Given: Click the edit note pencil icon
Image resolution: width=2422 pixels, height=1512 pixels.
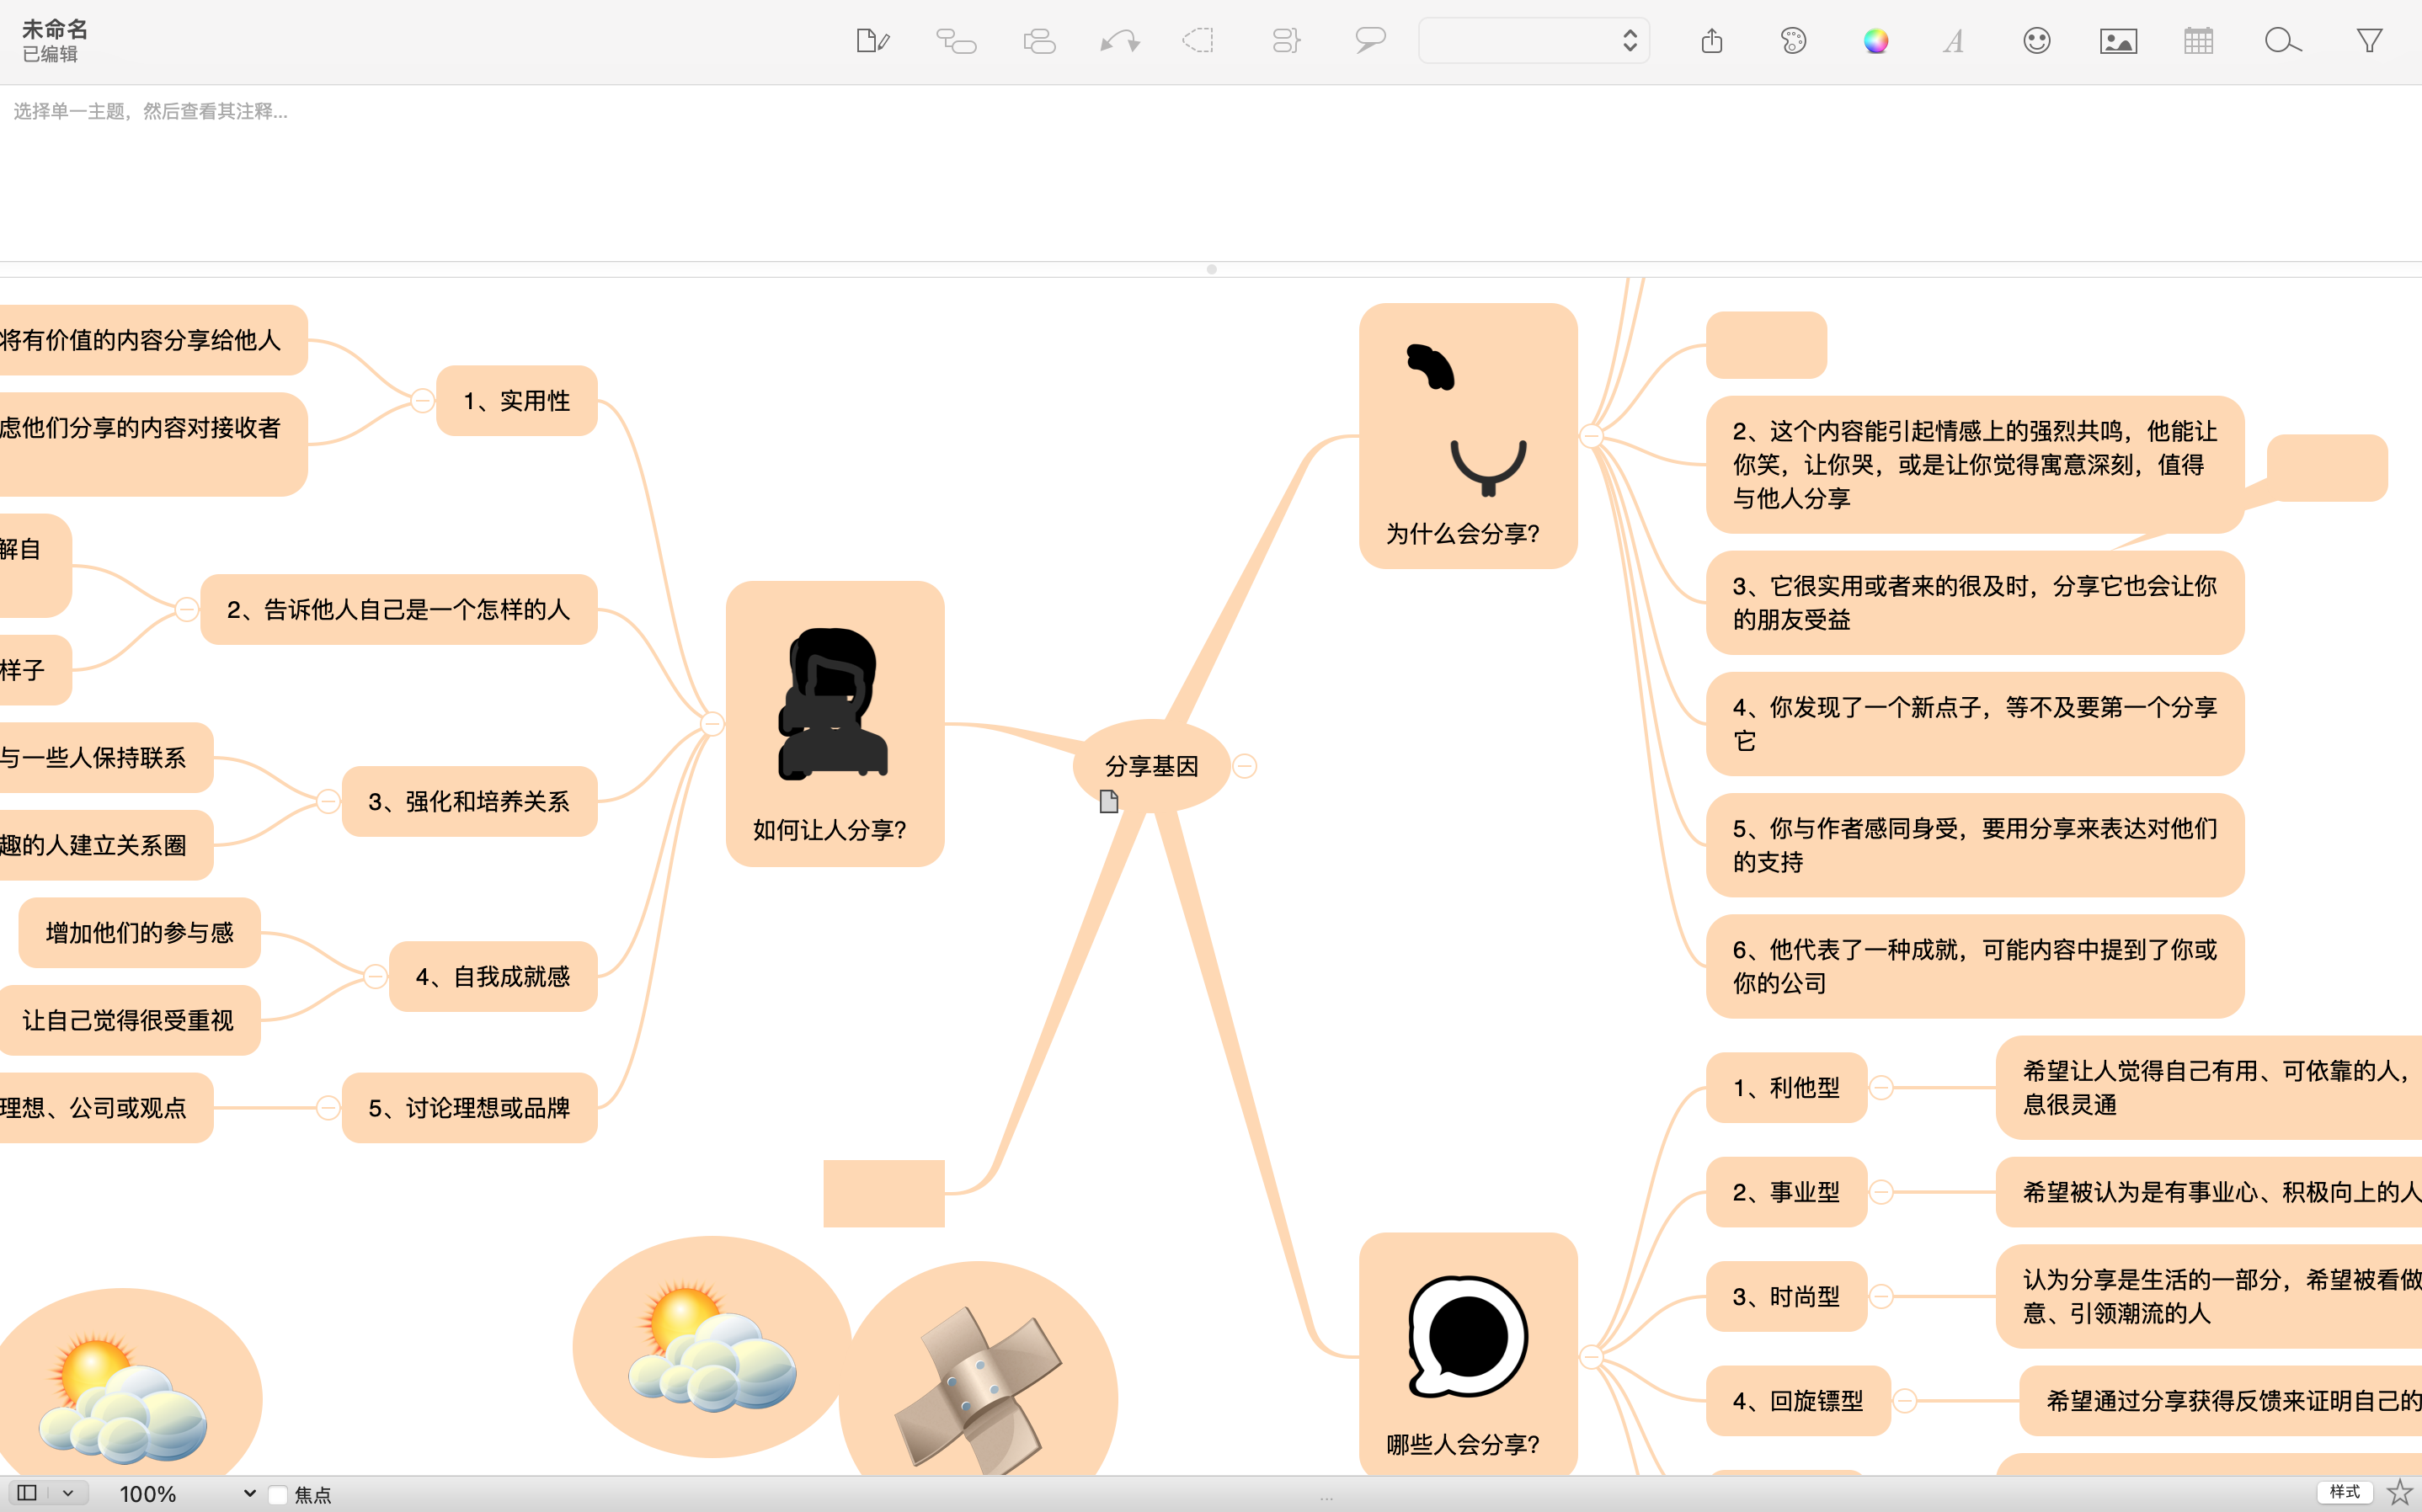Looking at the screenshot, I should pos(872,41).
